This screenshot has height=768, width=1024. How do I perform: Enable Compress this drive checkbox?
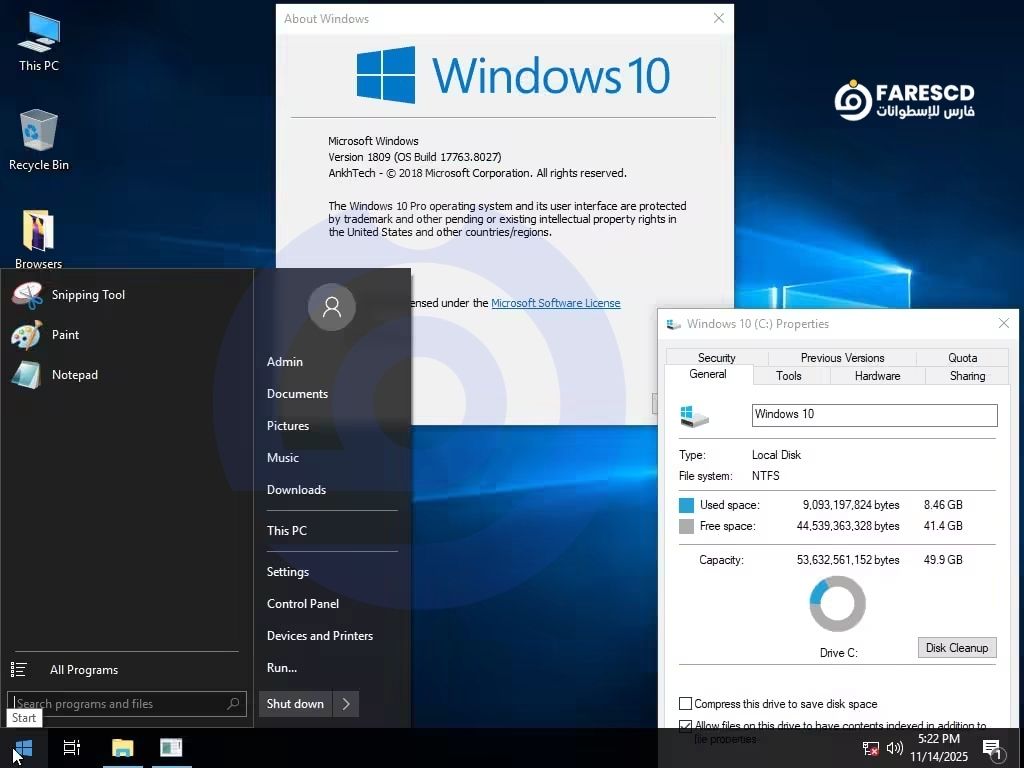(686, 704)
